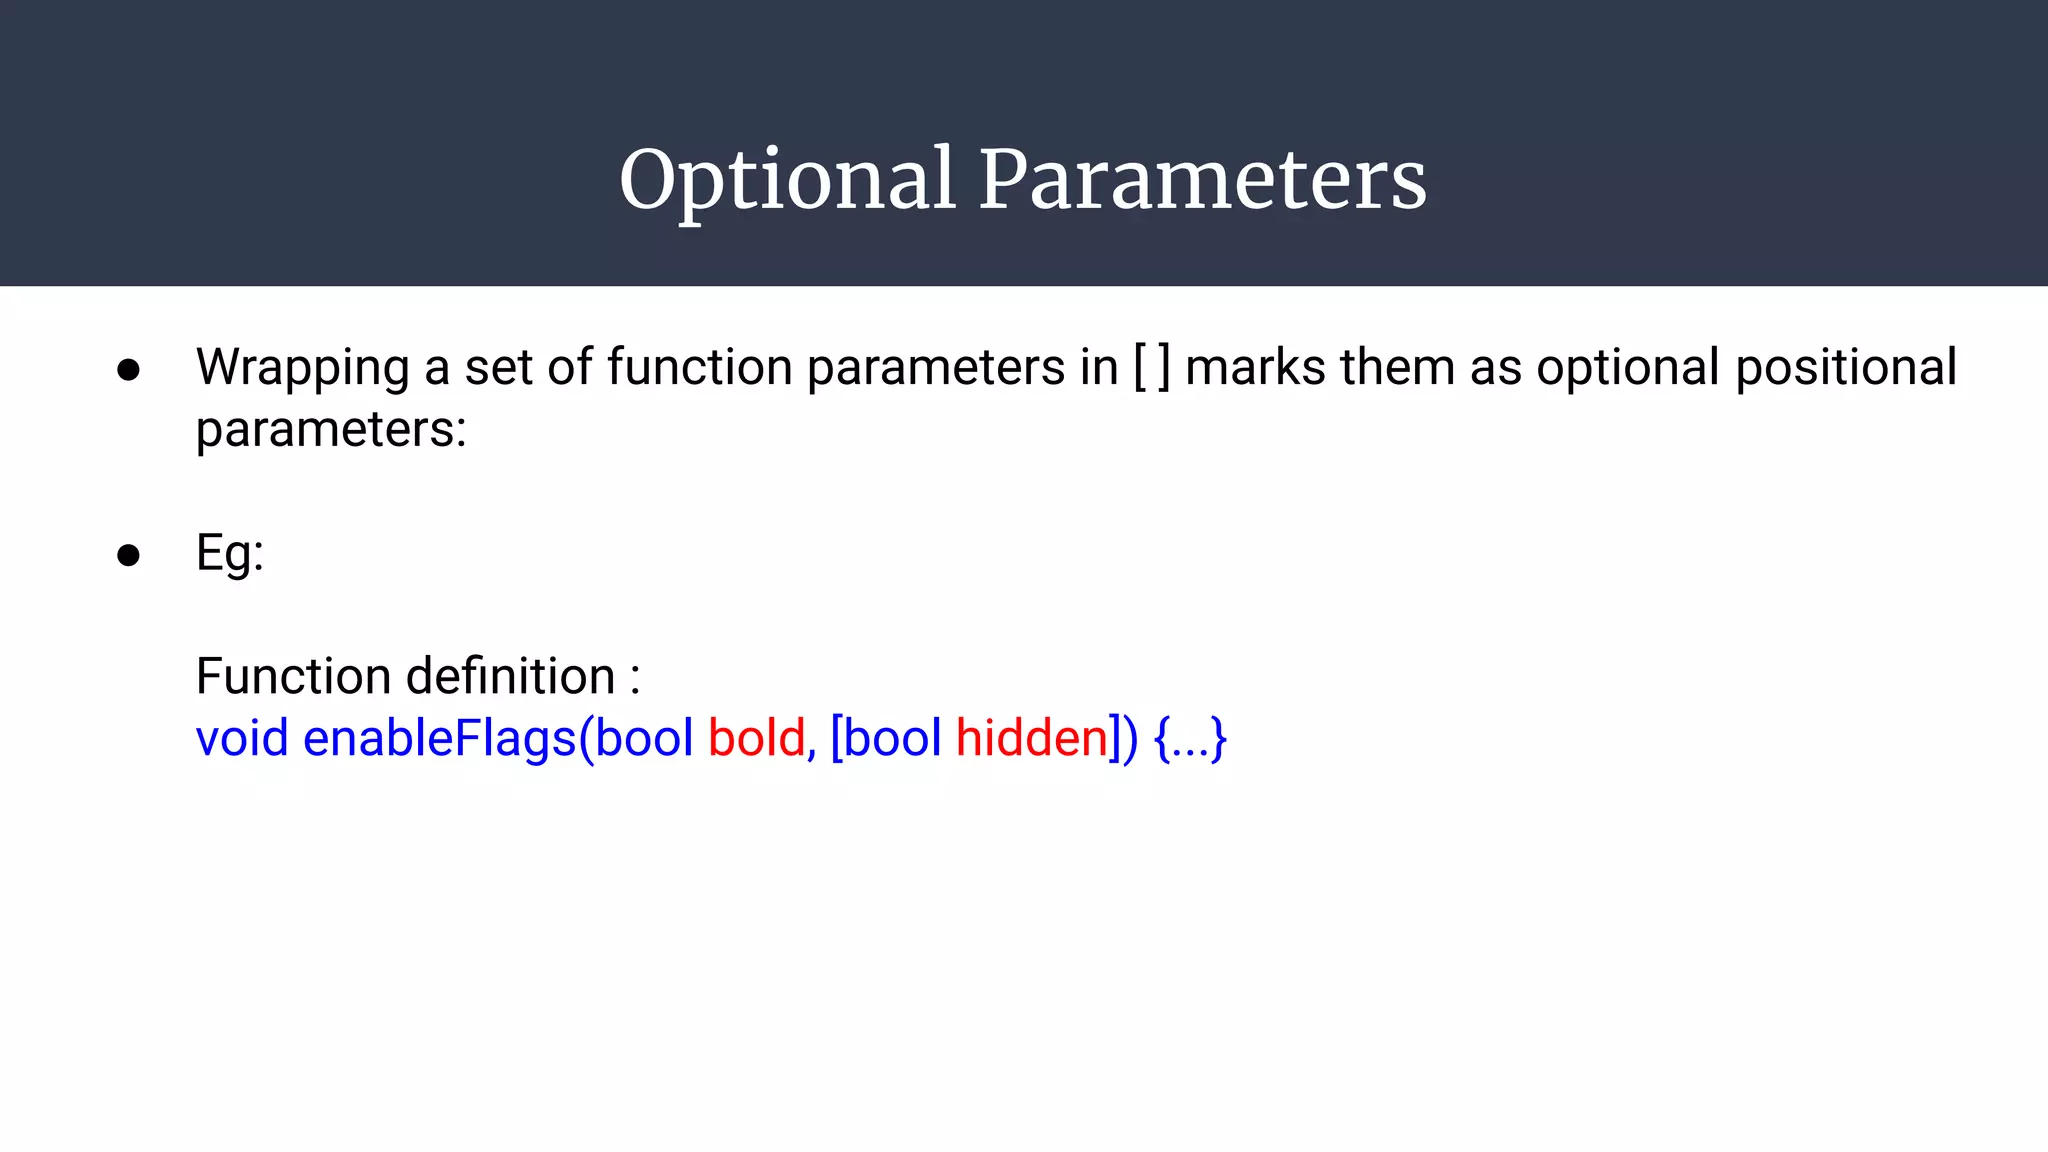Image resolution: width=2048 pixels, height=1152 pixels.
Task: Click the red "hidden" parameter name
Action: (1032, 738)
